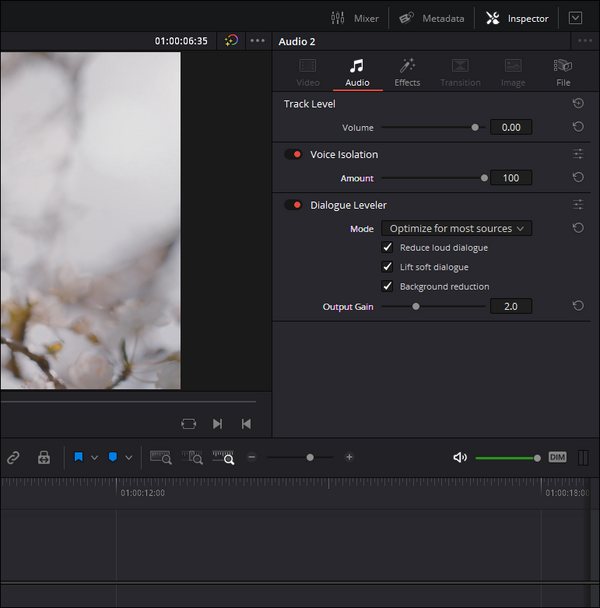
Task: Toggle loop playback icon
Action: (189, 424)
